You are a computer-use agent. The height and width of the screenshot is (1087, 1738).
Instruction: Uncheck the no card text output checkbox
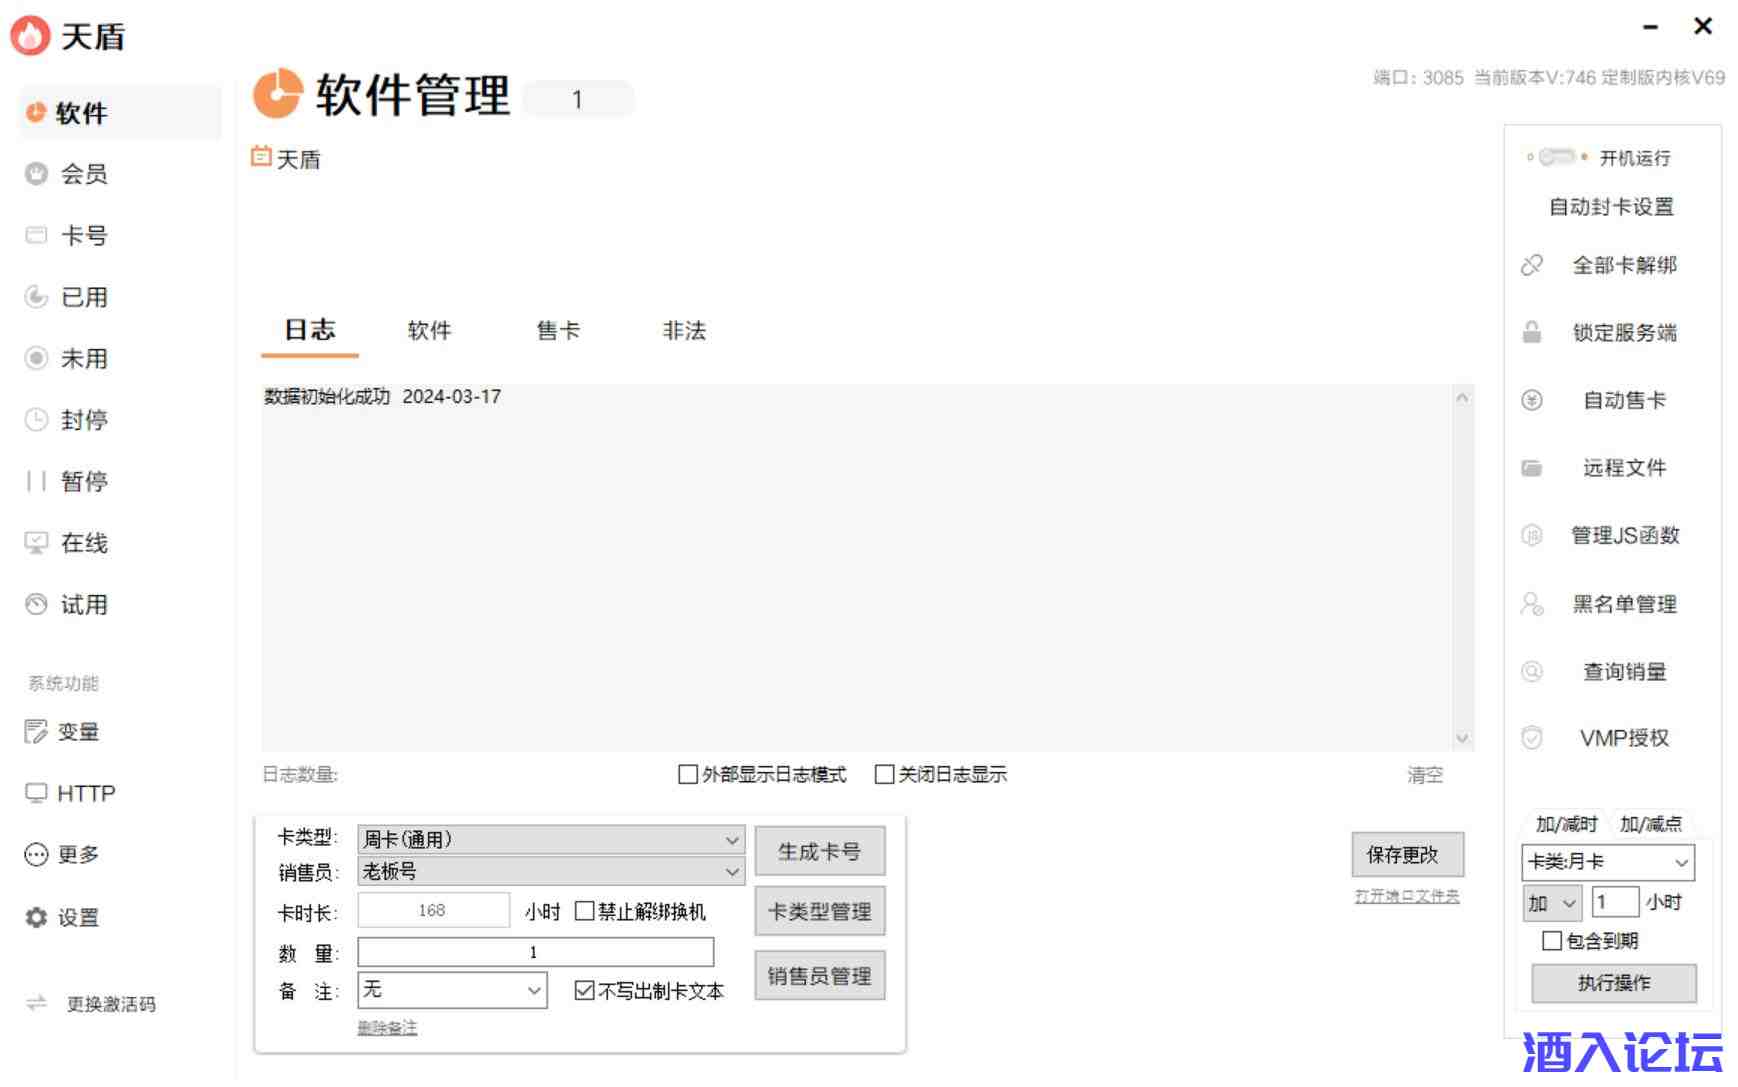click(x=585, y=991)
